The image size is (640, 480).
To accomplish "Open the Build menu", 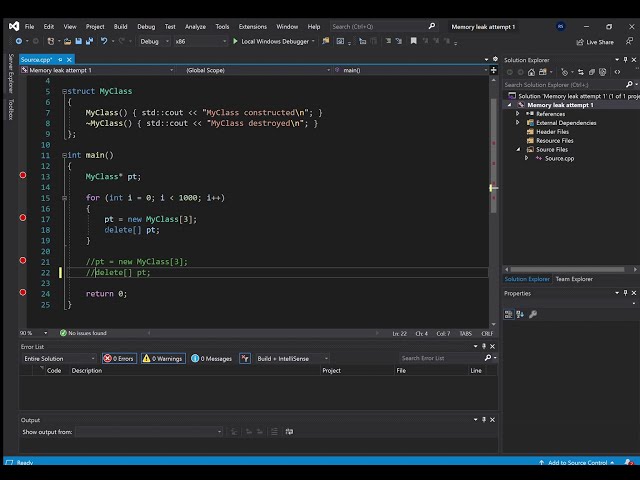I will point(120,27).
